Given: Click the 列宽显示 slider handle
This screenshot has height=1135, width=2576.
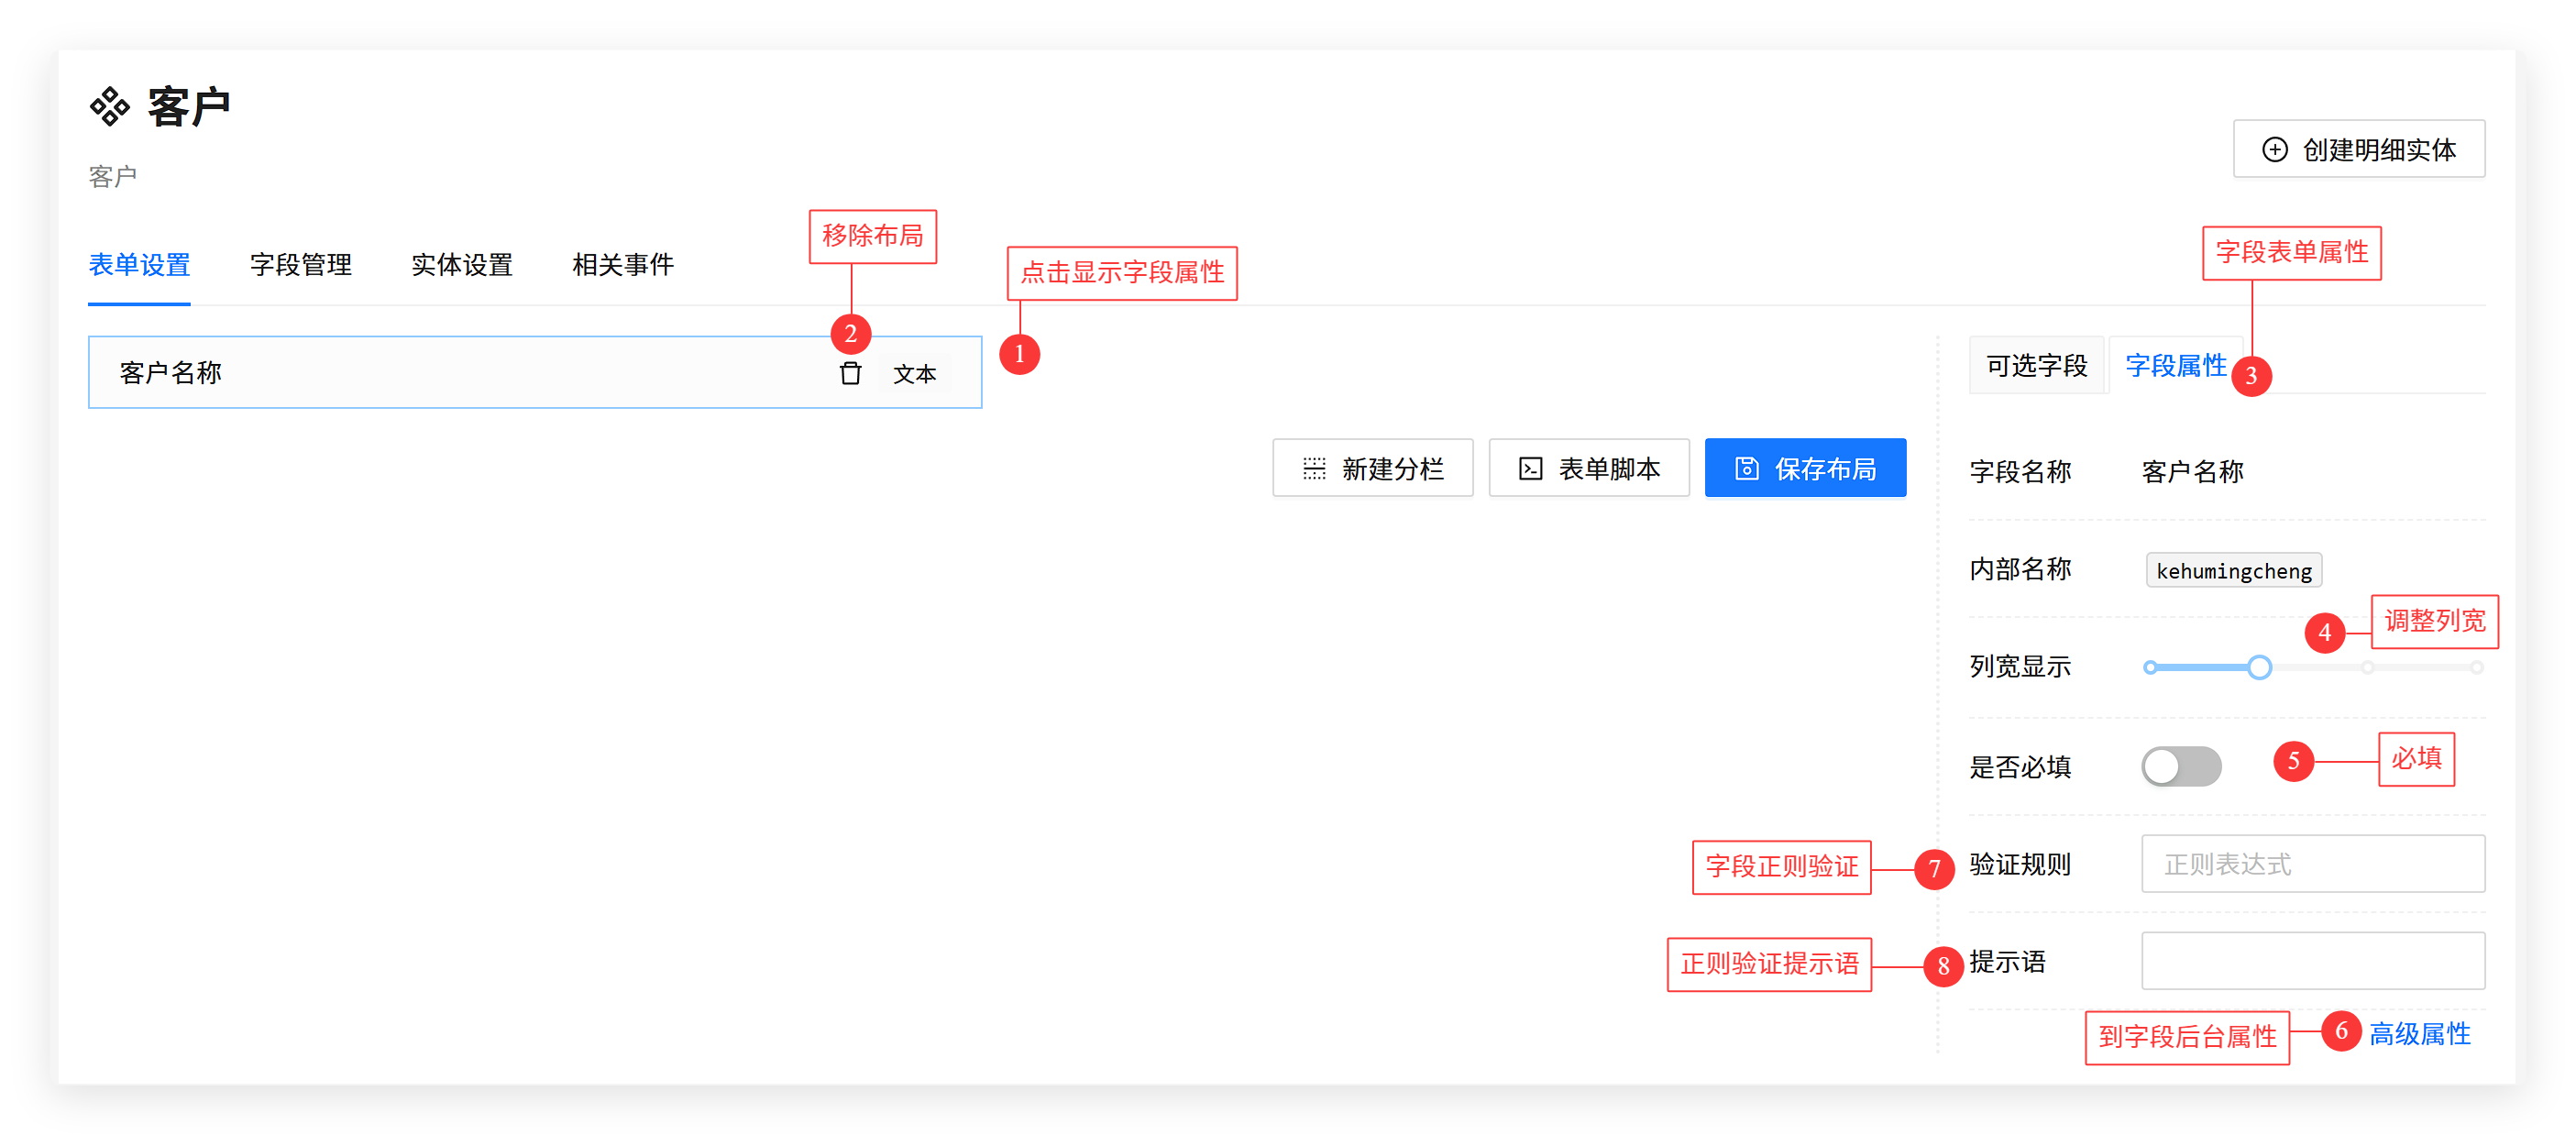Looking at the screenshot, I should tap(2259, 667).
